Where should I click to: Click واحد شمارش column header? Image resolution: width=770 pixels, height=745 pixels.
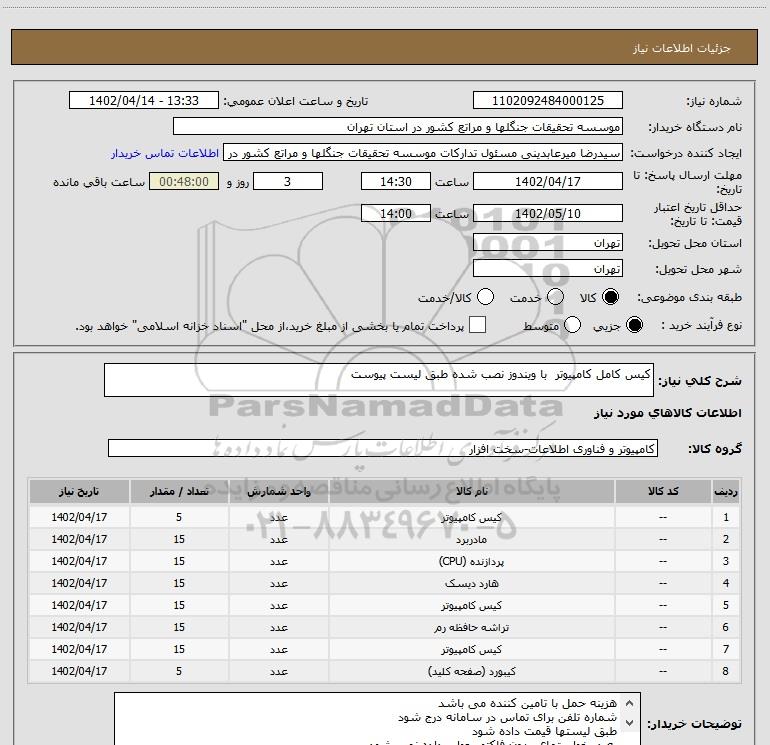tap(278, 492)
